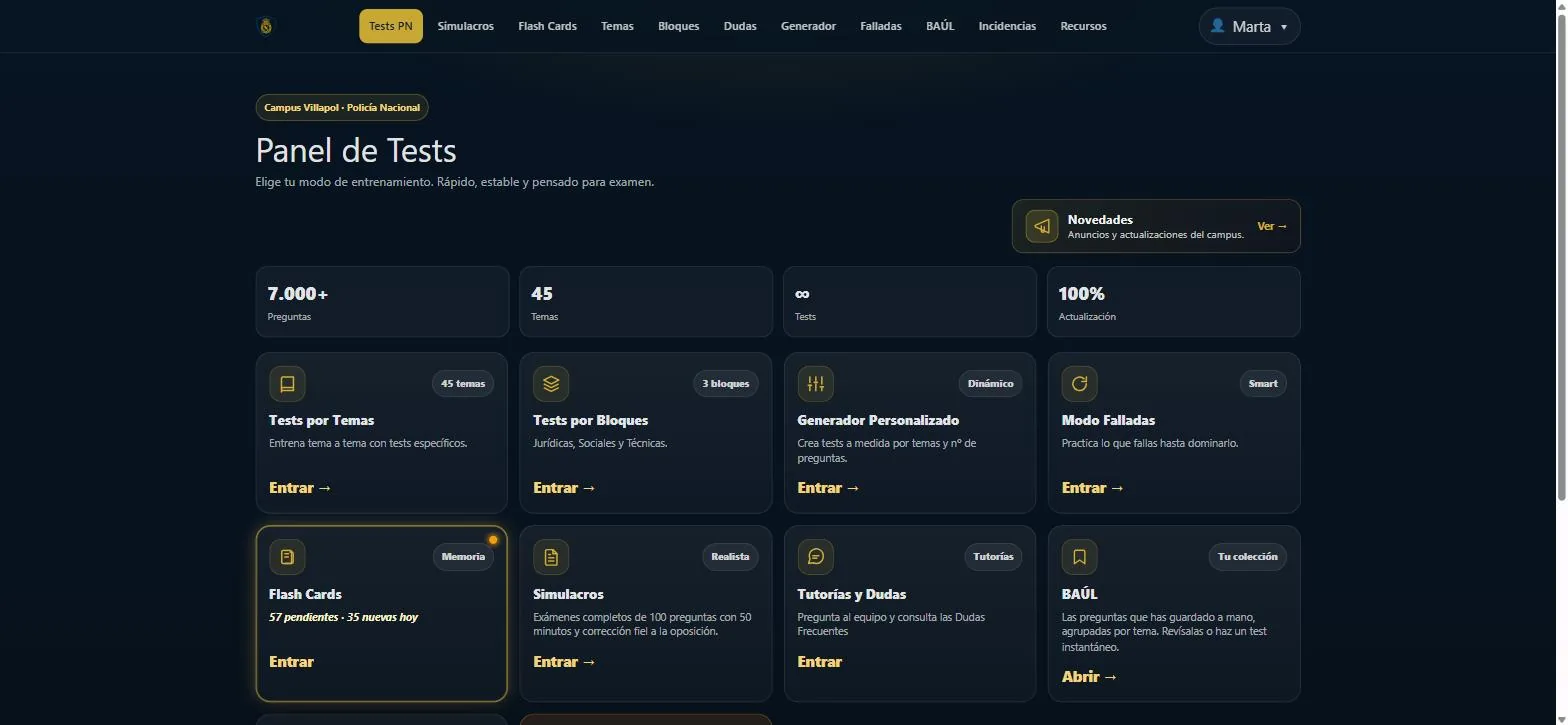Open BAÚL from the top navigation

coord(940,26)
